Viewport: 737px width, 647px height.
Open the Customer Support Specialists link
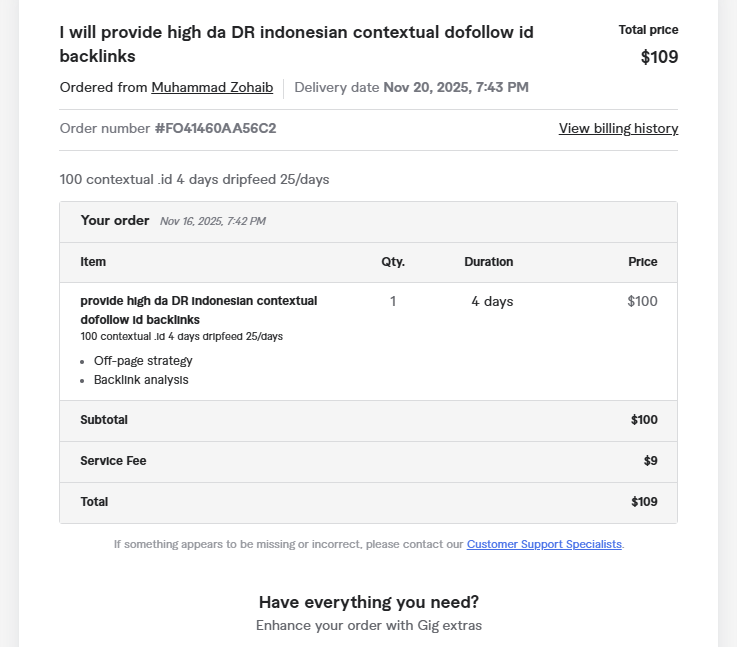544,544
